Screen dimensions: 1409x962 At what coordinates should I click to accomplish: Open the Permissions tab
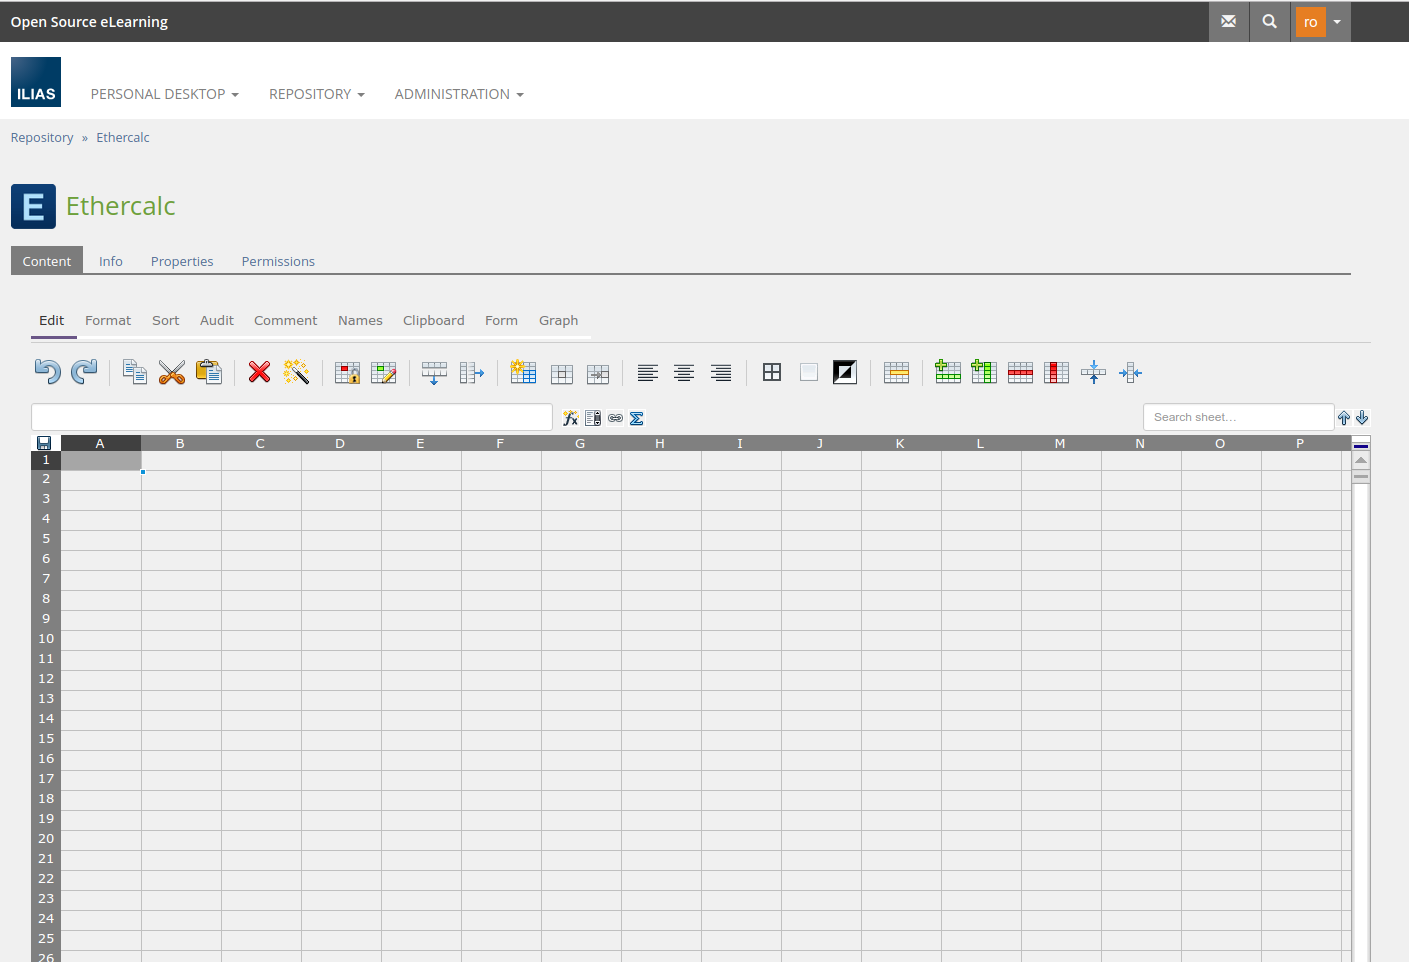pyautogui.click(x=277, y=261)
